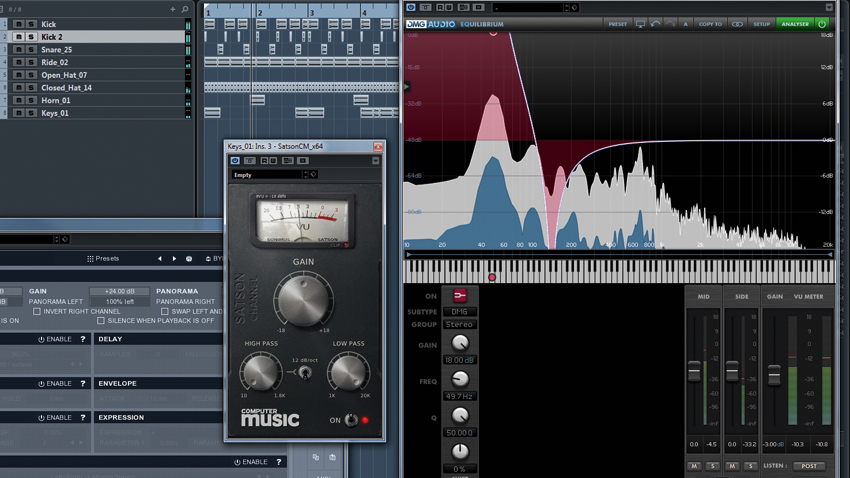Flip the Satson ON switch
This screenshot has height=478, width=850.
click(x=351, y=420)
